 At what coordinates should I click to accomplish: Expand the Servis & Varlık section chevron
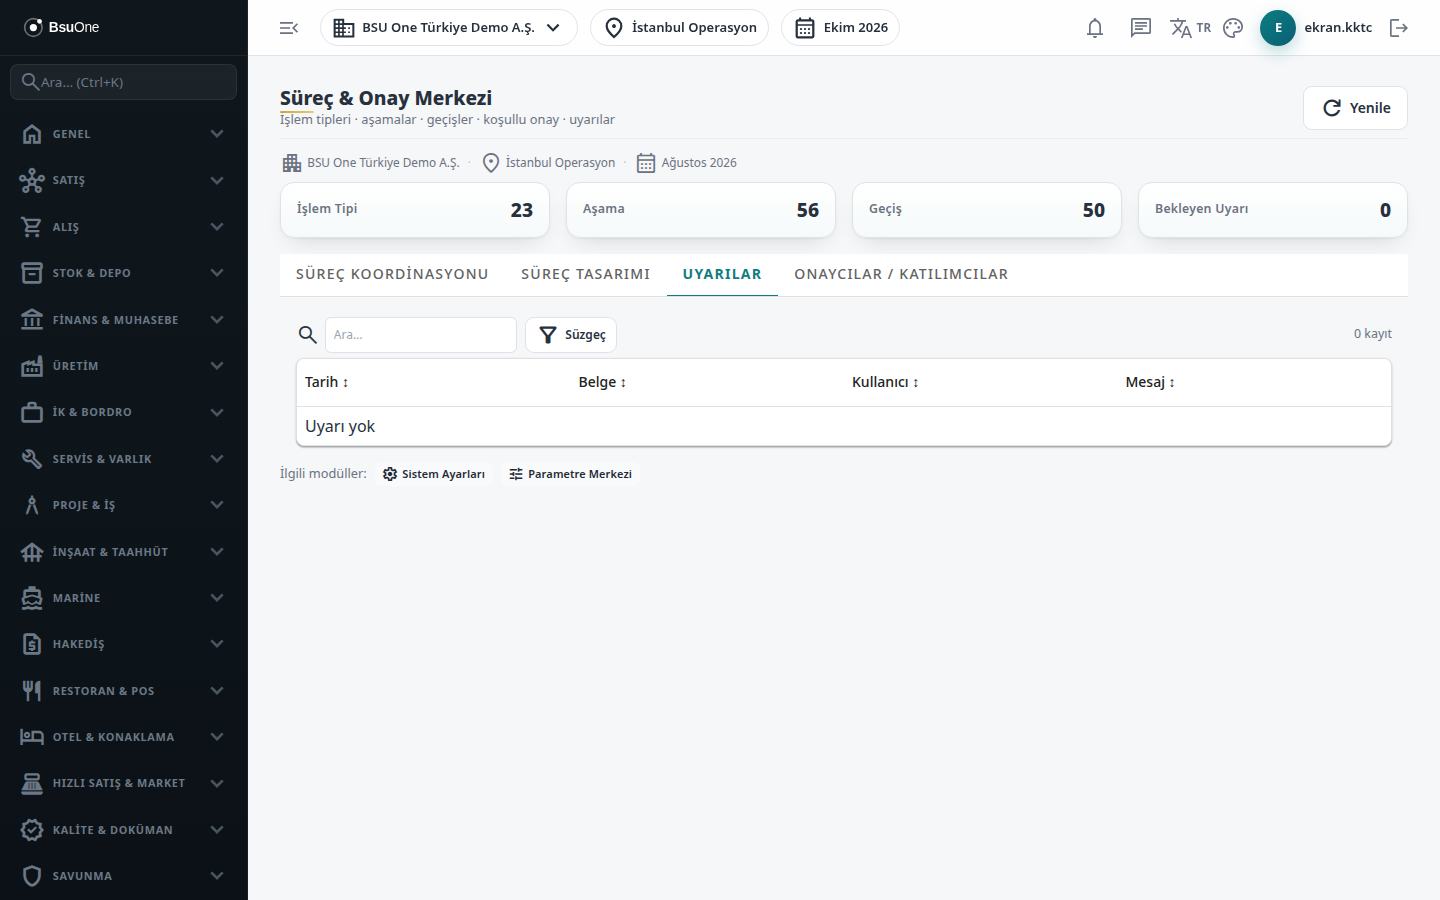(217, 459)
